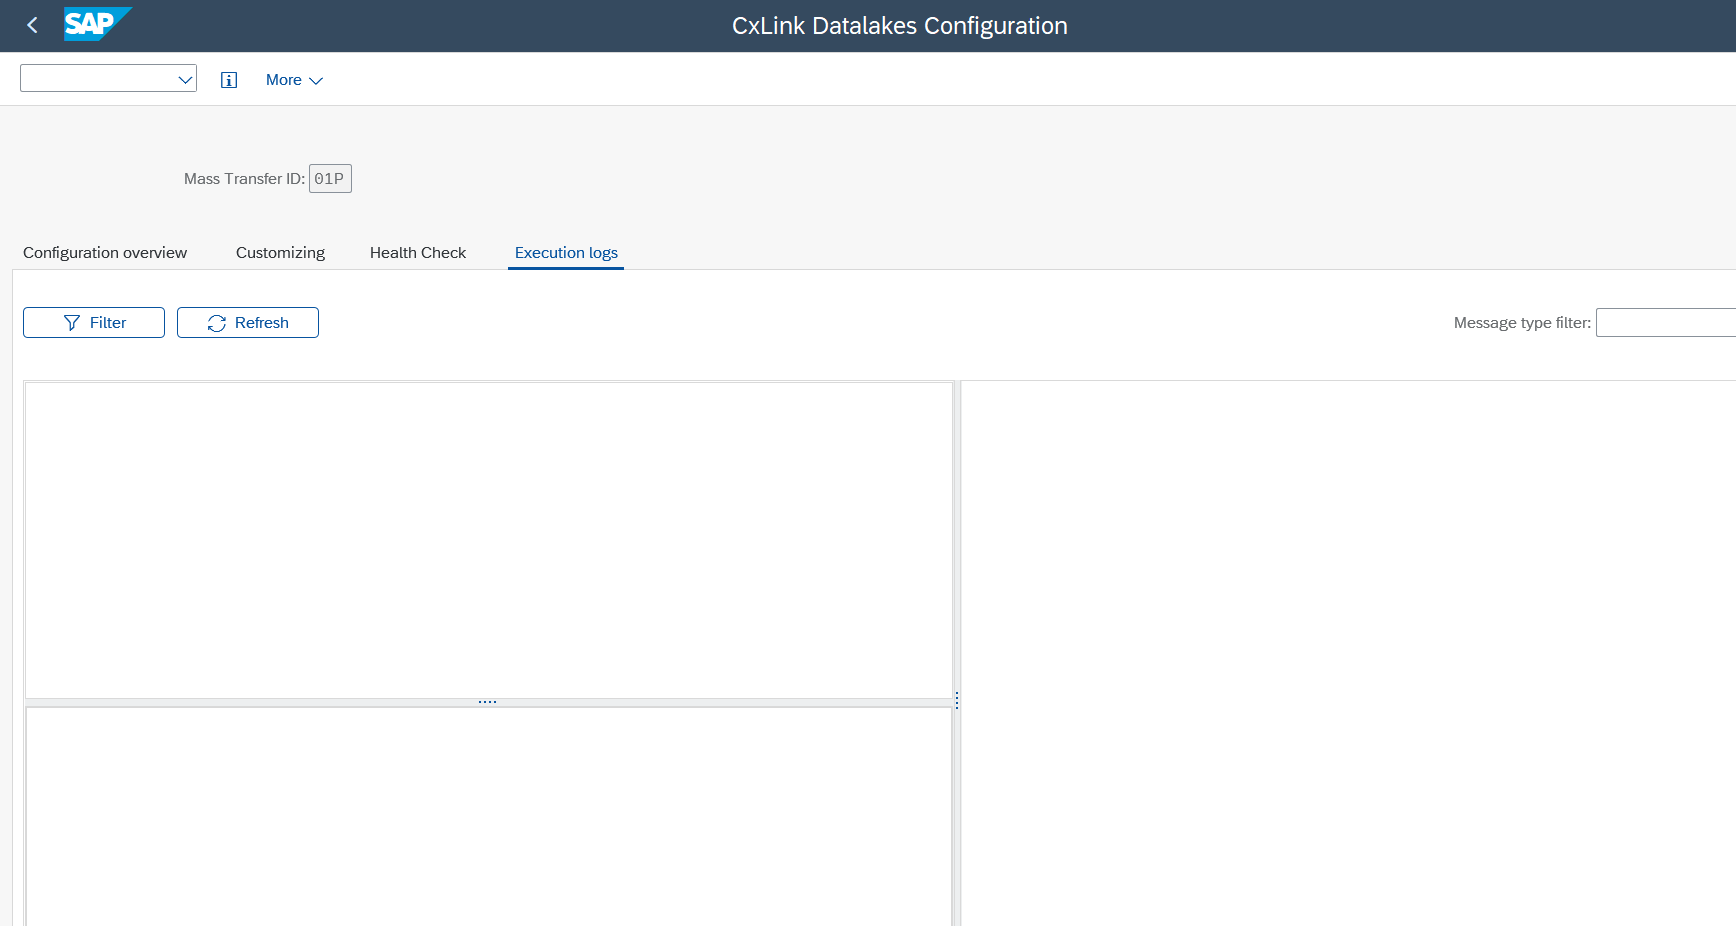Open the information icon in the toolbar
The height and width of the screenshot is (926, 1736).
coord(229,80)
